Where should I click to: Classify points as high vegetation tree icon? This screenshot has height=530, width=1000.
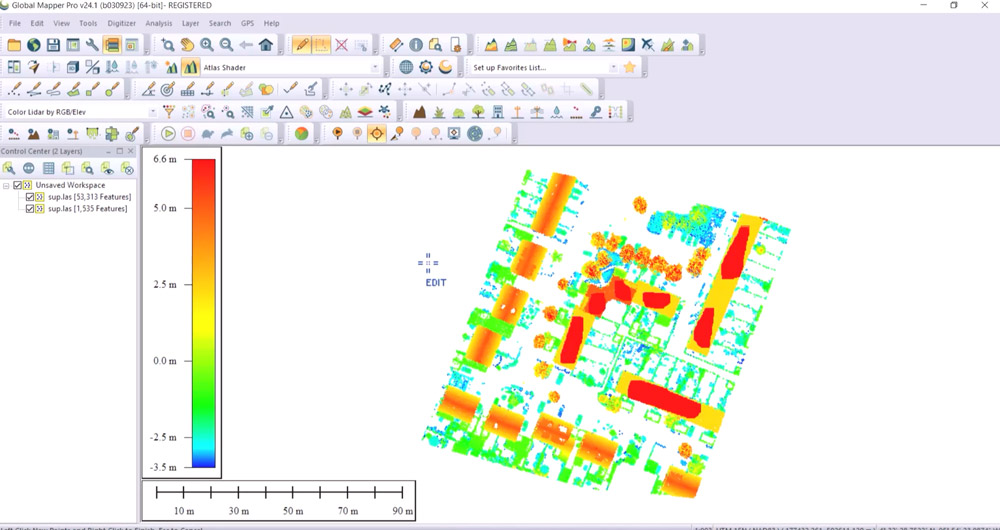(478, 112)
